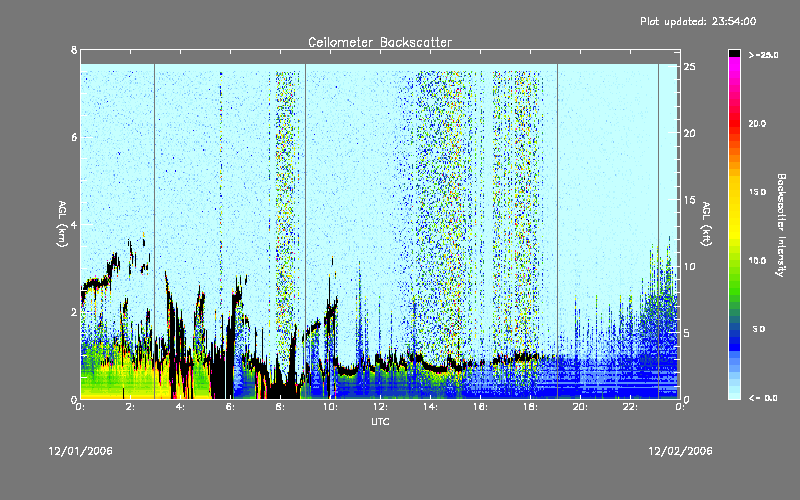Click the "15.0" colorbar value label
Image resolution: width=800 pixels, height=500 pixels.
tap(757, 192)
